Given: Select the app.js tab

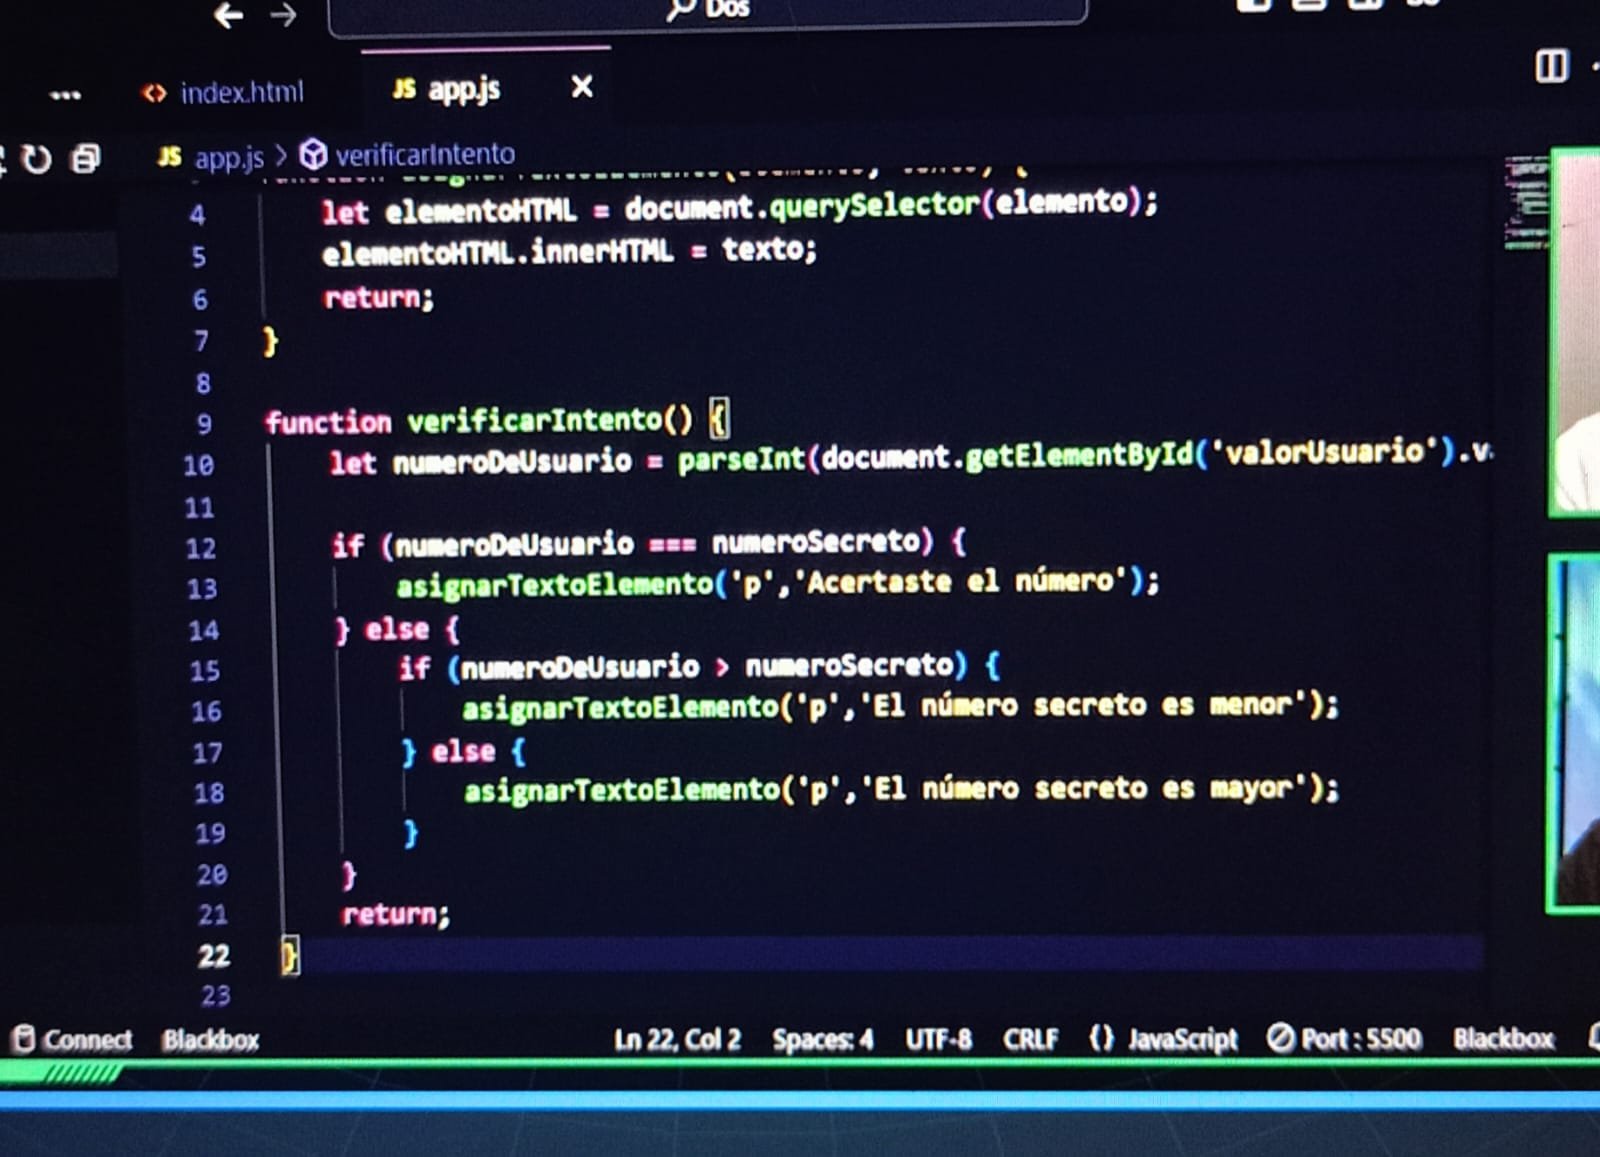Looking at the screenshot, I should tap(462, 90).
